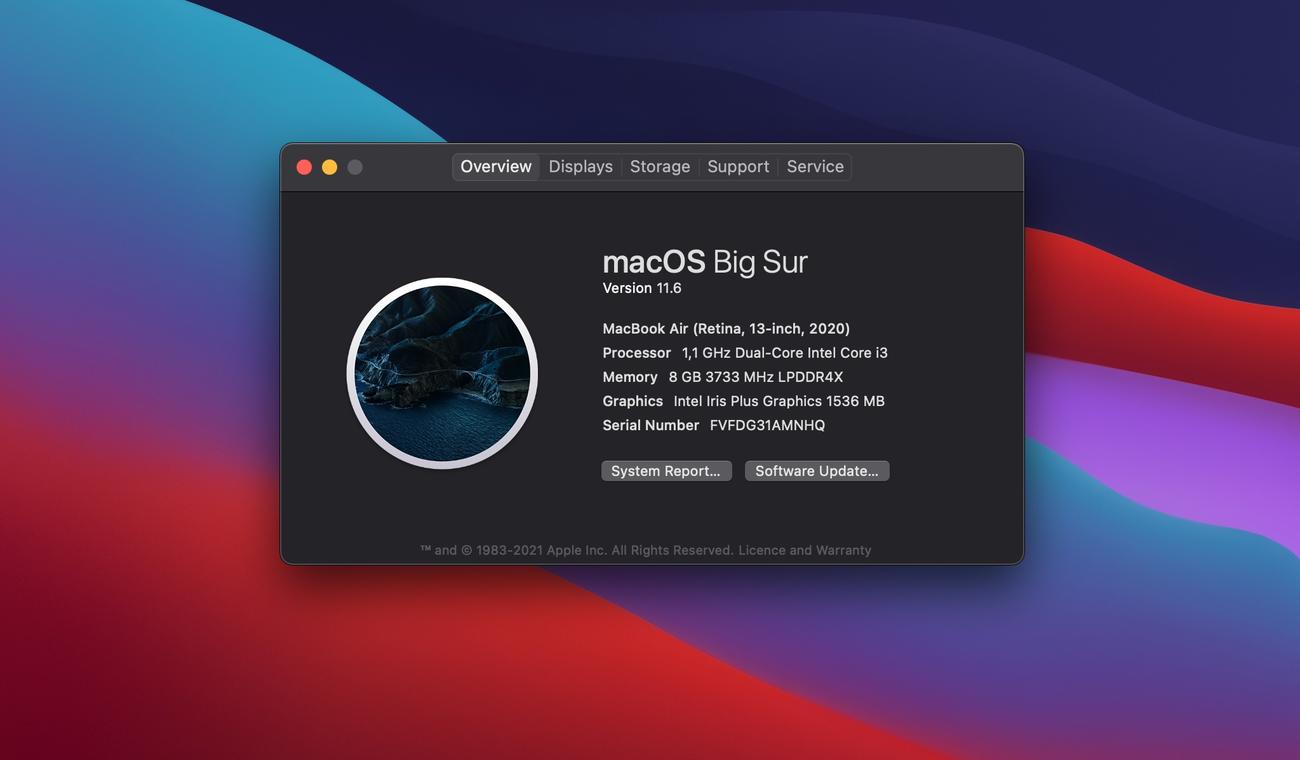Open the Displays tab

(581, 167)
